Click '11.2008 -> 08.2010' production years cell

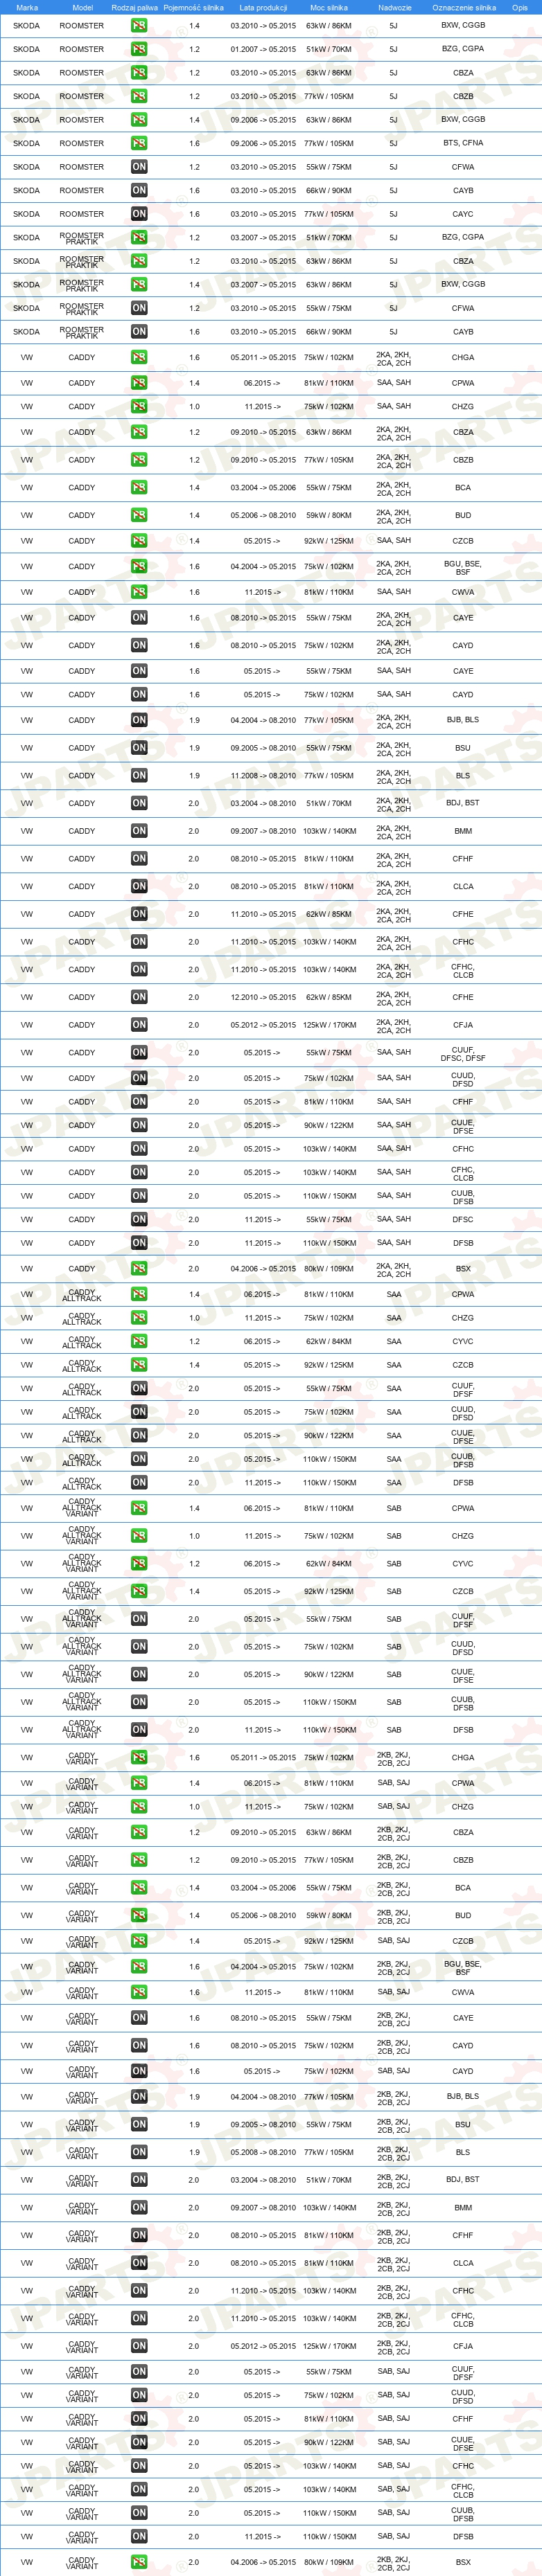point(263,775)
